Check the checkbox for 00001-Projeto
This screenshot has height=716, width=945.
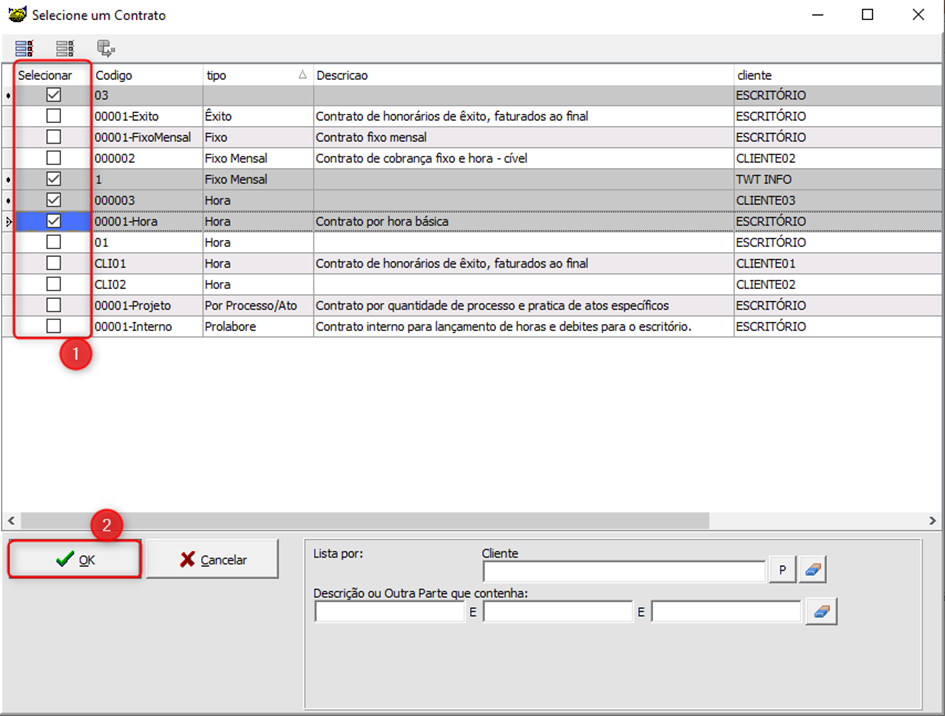coord(54,305)
